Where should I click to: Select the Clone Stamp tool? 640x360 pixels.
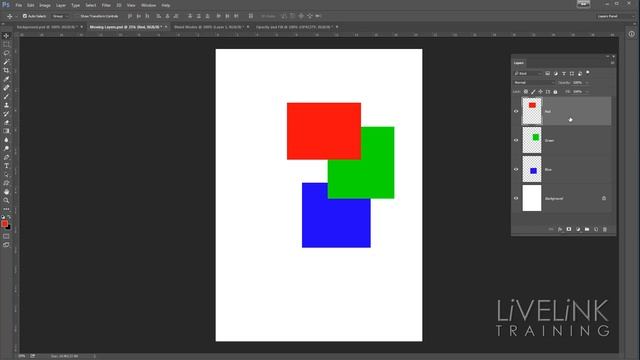(6, 105)
